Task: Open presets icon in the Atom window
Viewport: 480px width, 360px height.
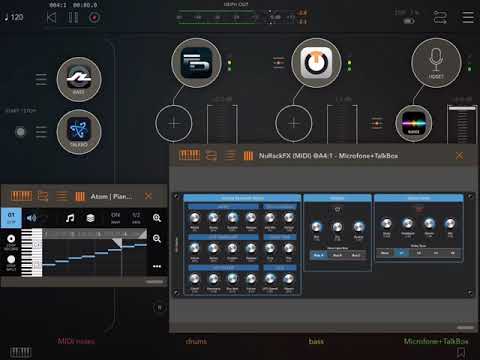Action: click(x=80, y=196)
